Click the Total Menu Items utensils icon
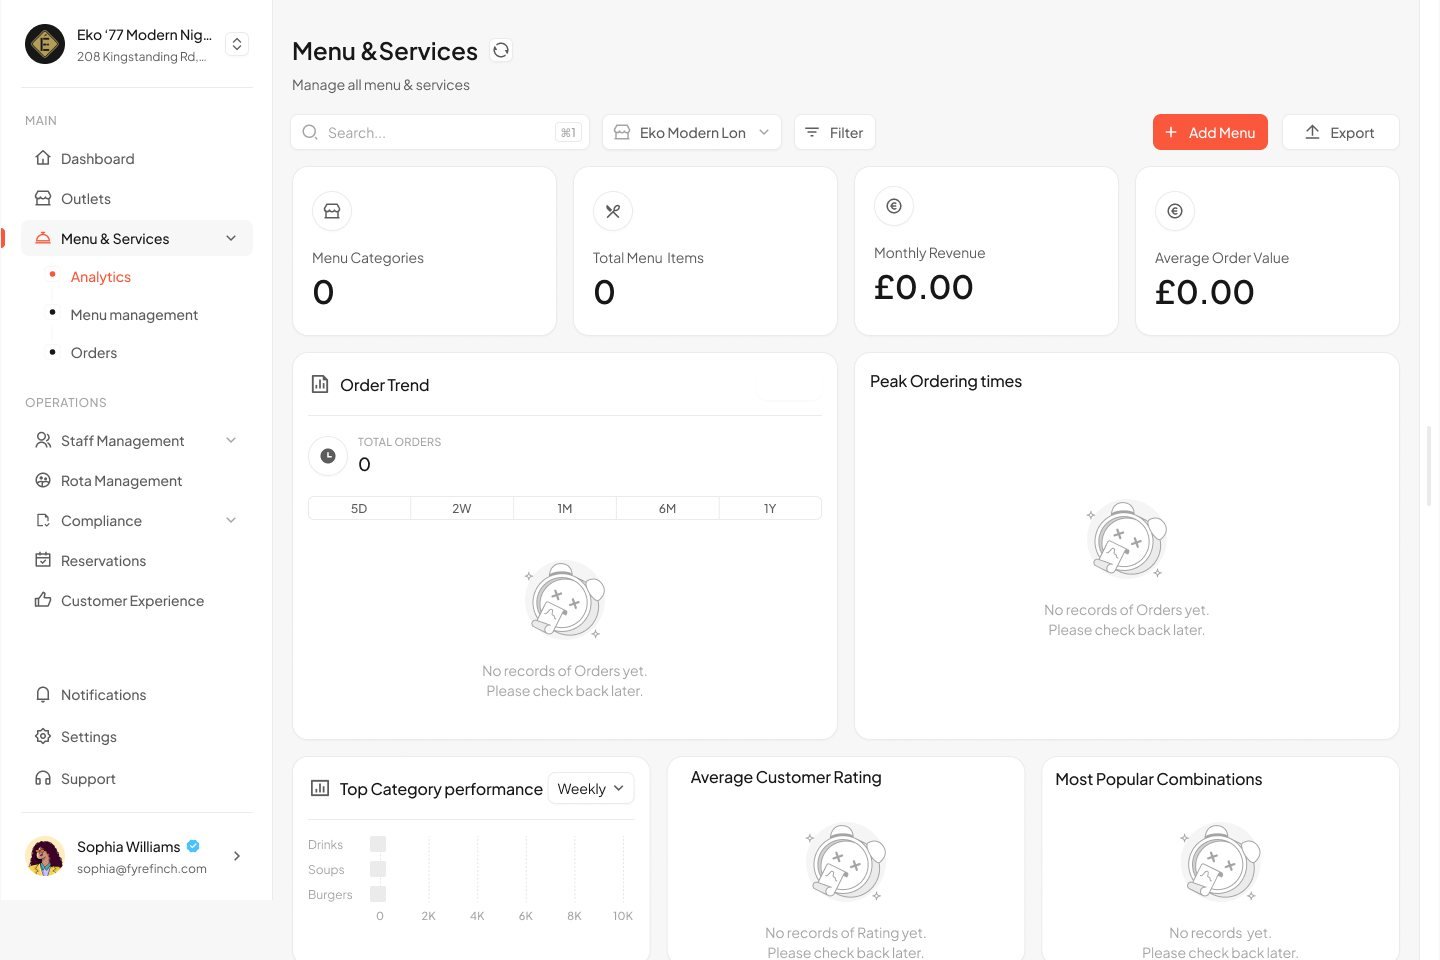The image size is (1440, 960). [613, 211]
